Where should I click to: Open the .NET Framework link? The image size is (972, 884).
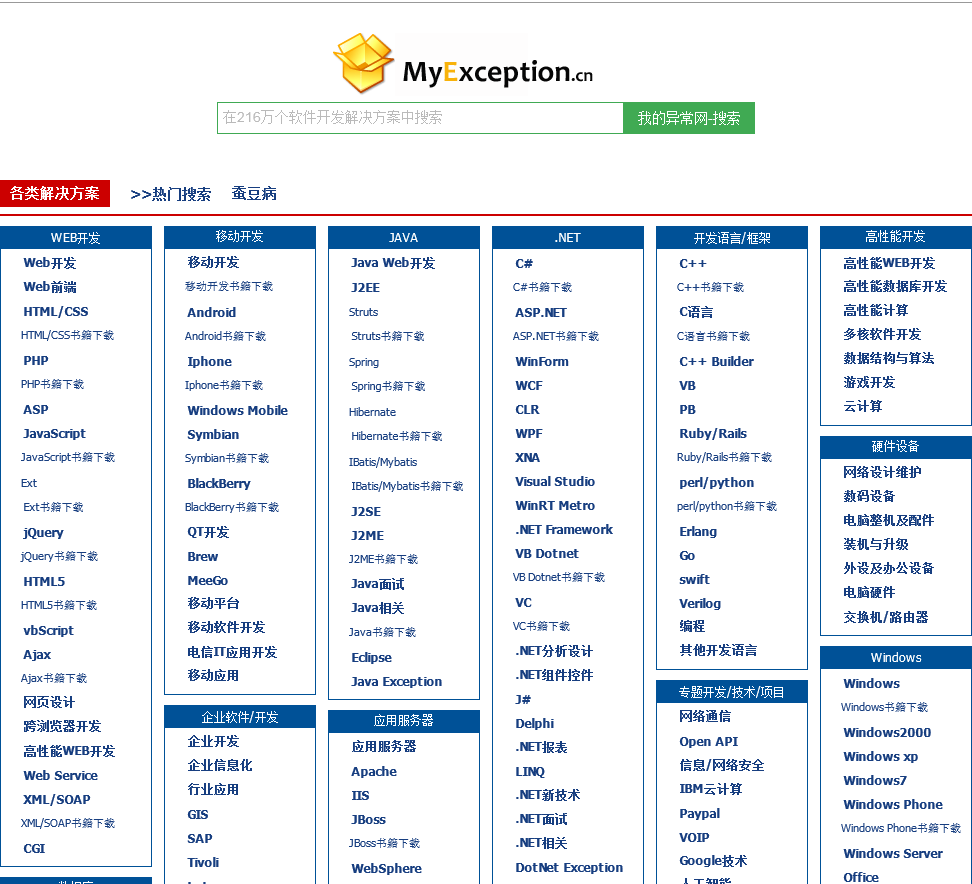[x=564, y=529]
